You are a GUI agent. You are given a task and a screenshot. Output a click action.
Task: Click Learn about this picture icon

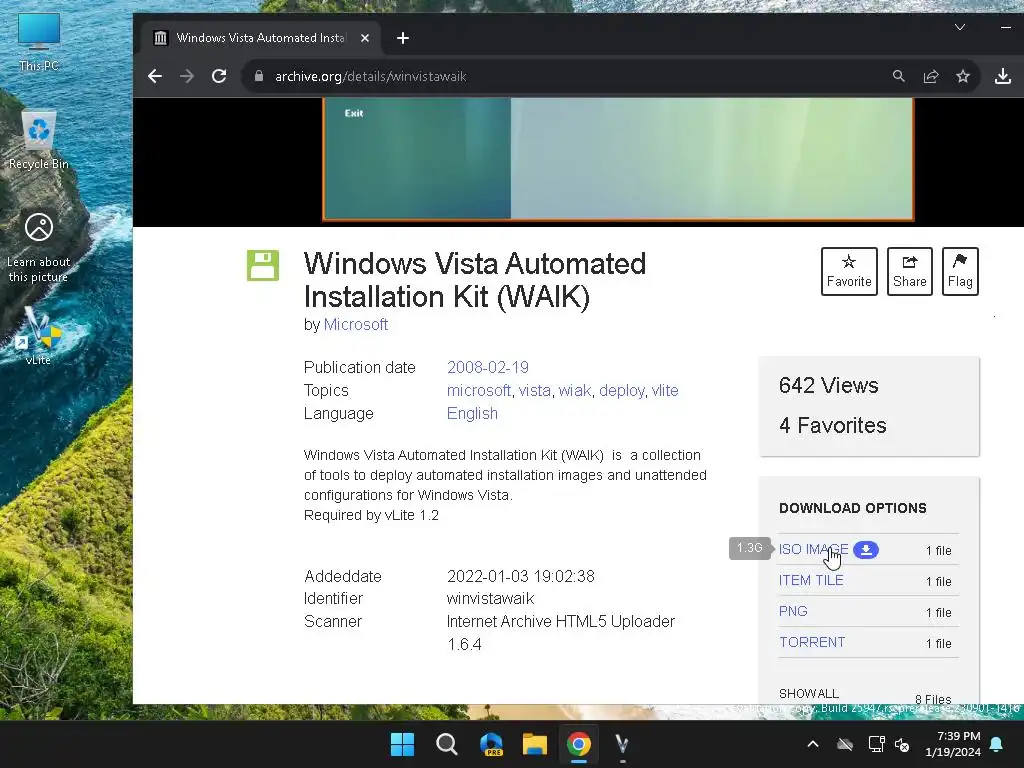39,247
